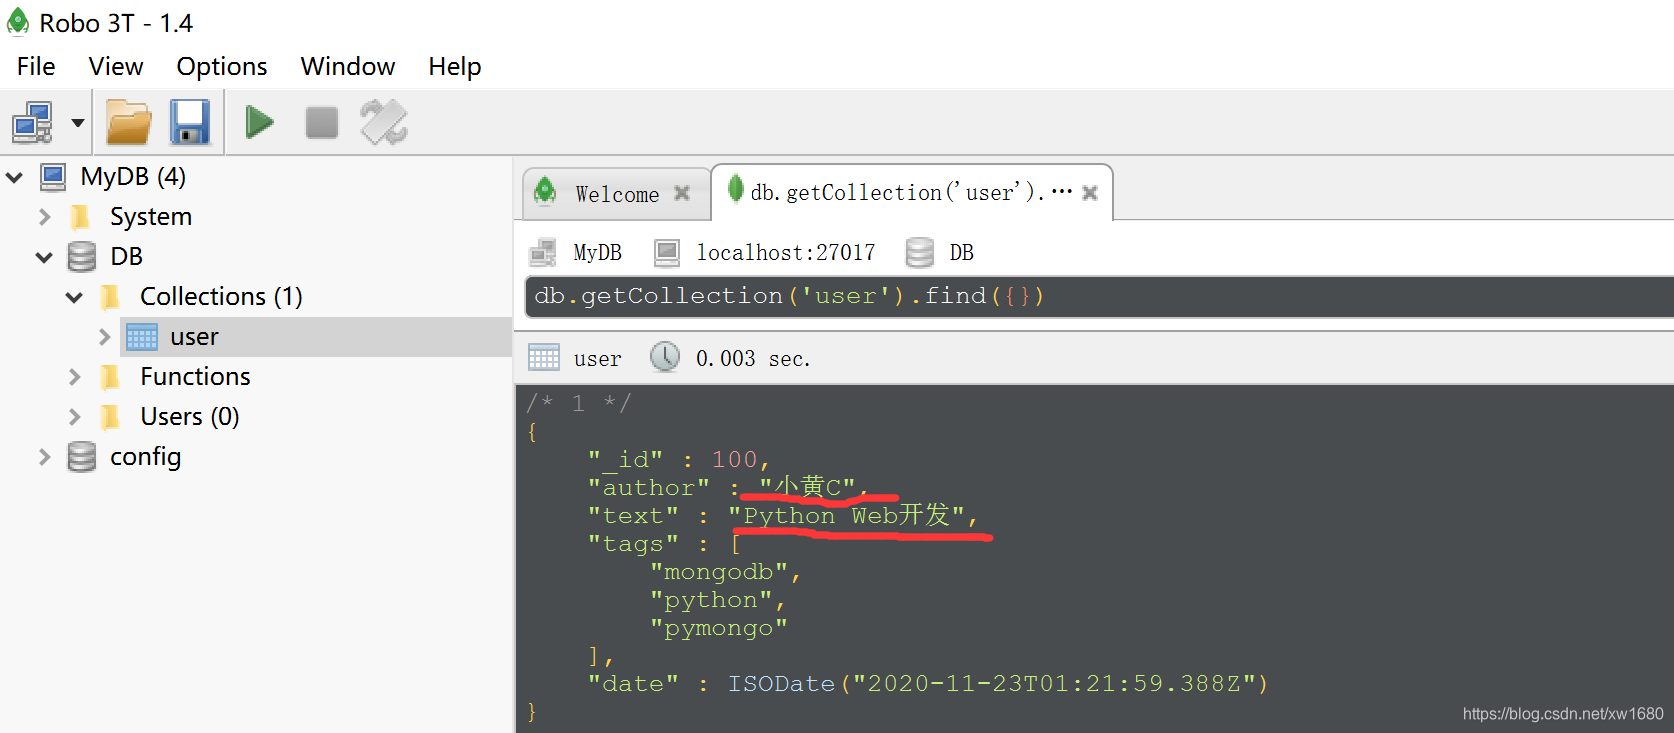The width and height of the screenshot is (1674, 733).
Task: Click the Users folder icon
Action: [x=111, y=417]
